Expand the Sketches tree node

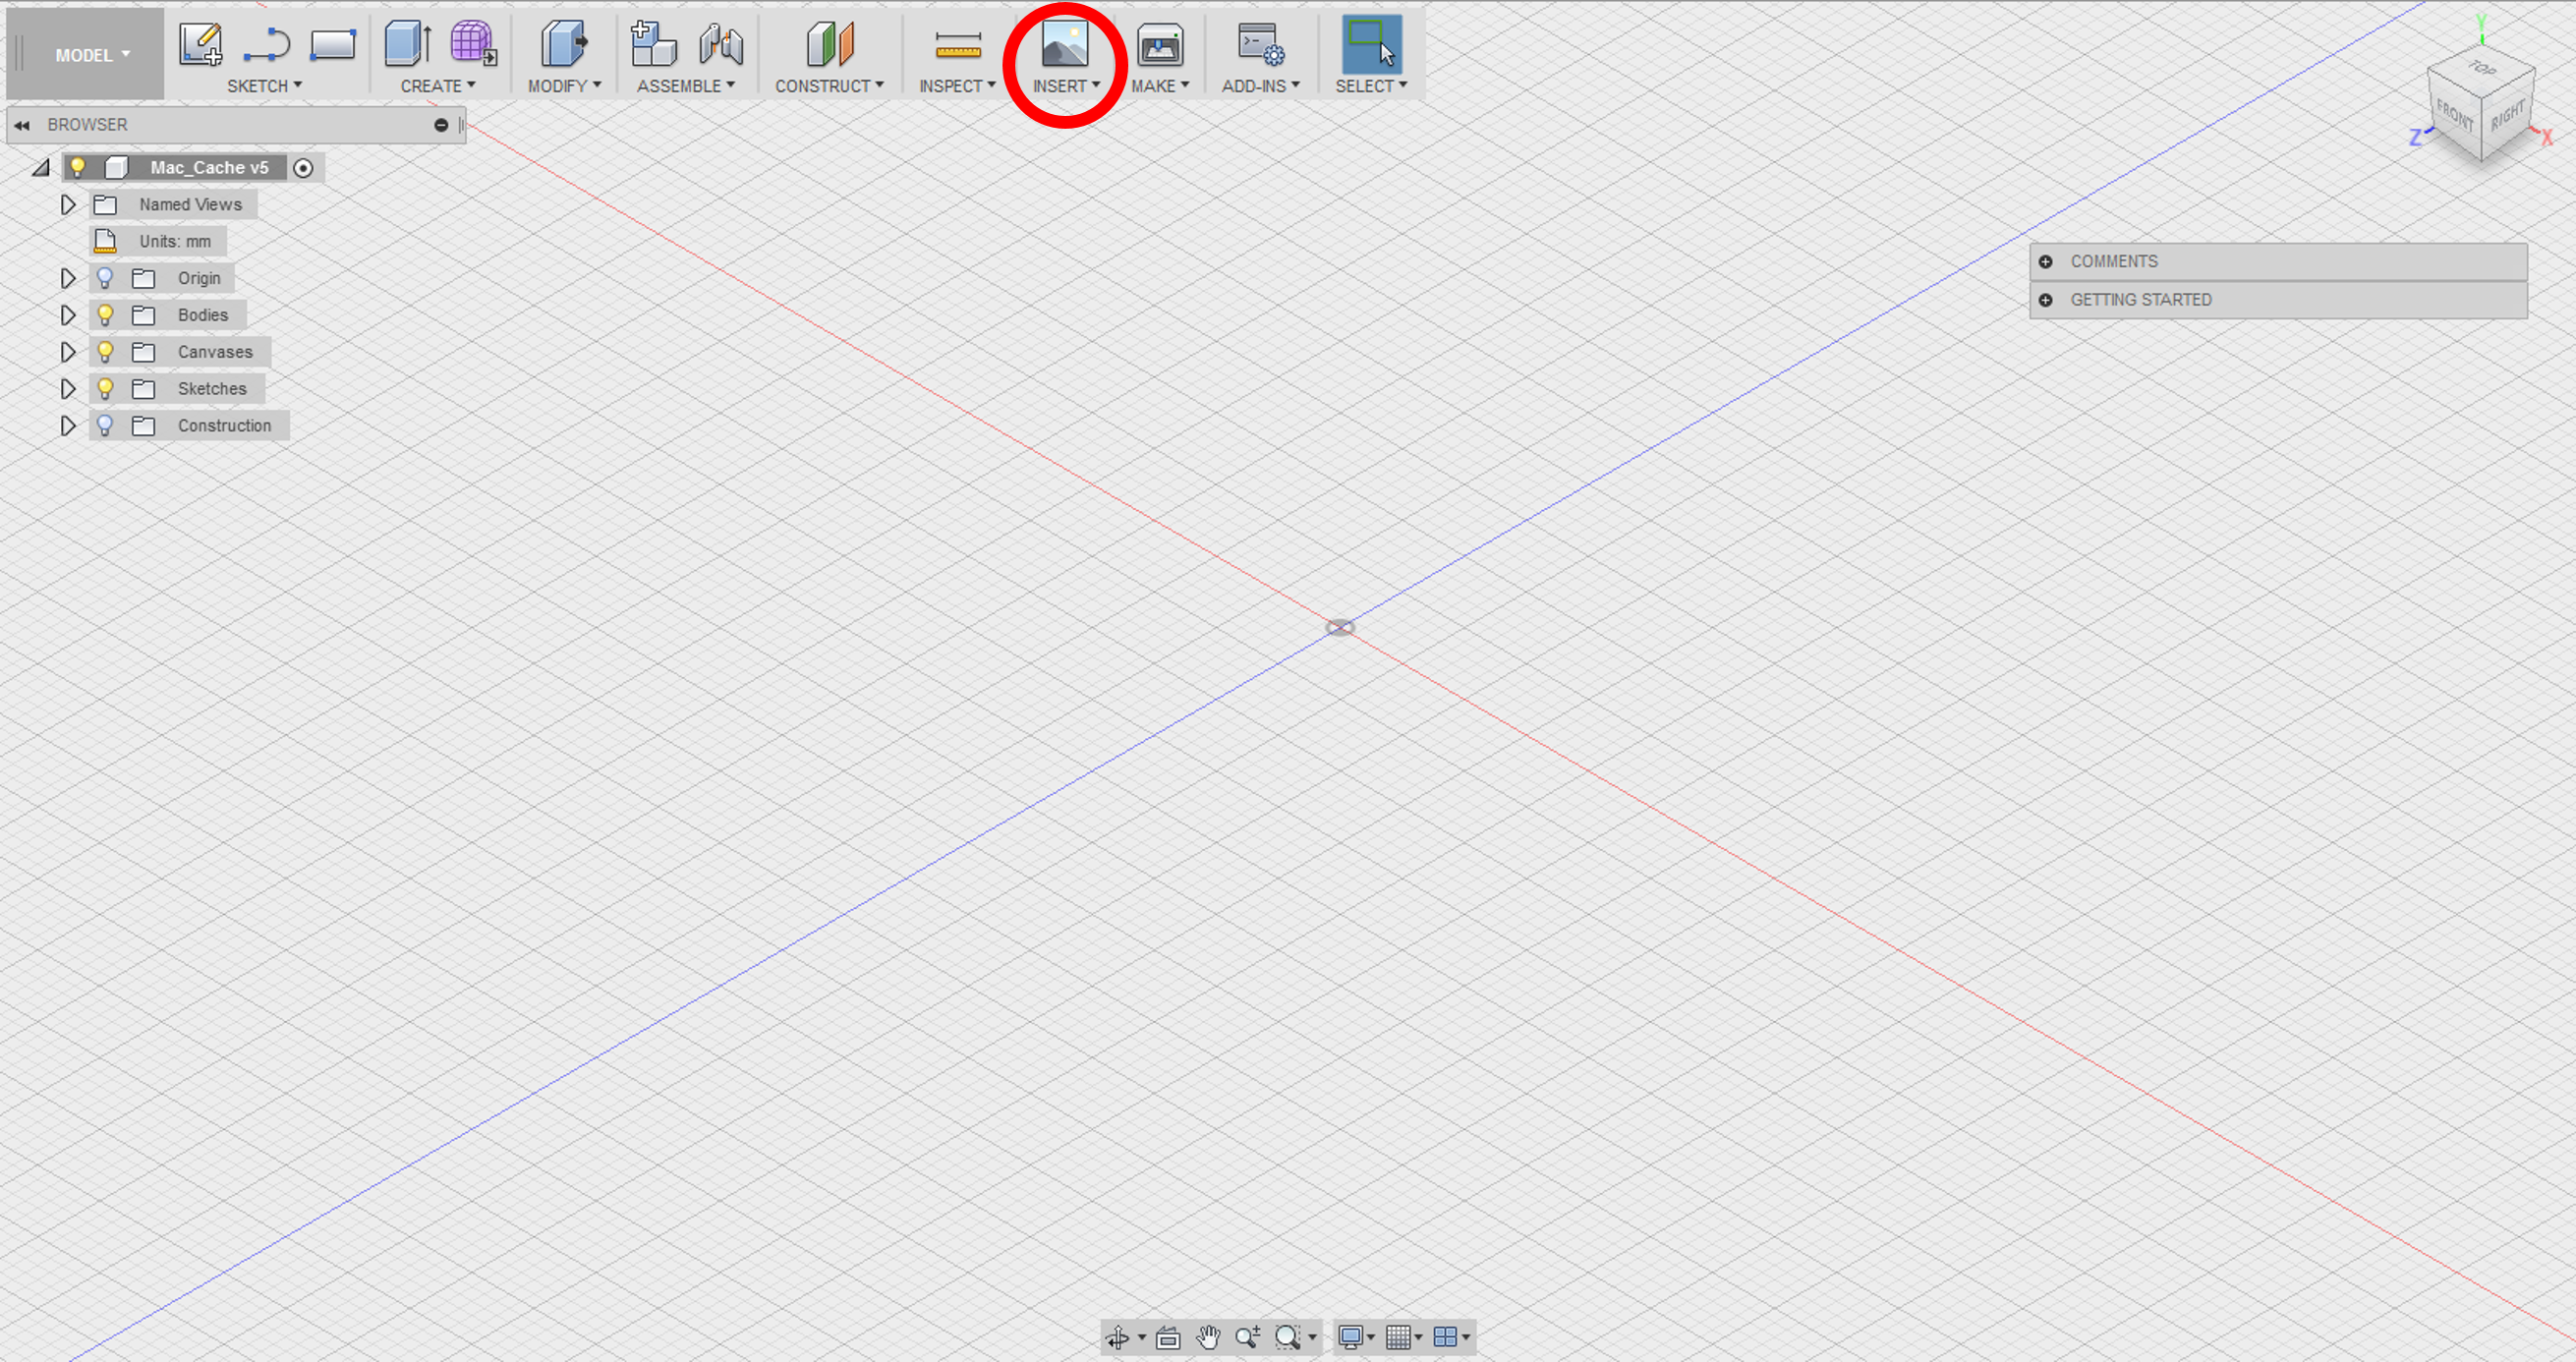tap(67, 389)
